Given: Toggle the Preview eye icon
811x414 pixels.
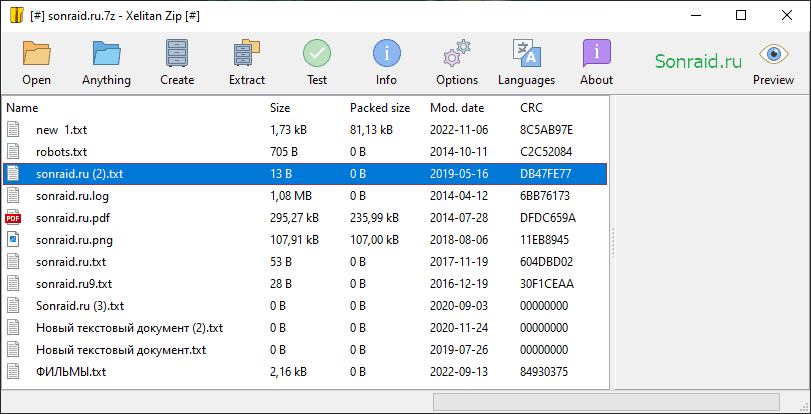Looking at the screenshot, I should 774,54.
